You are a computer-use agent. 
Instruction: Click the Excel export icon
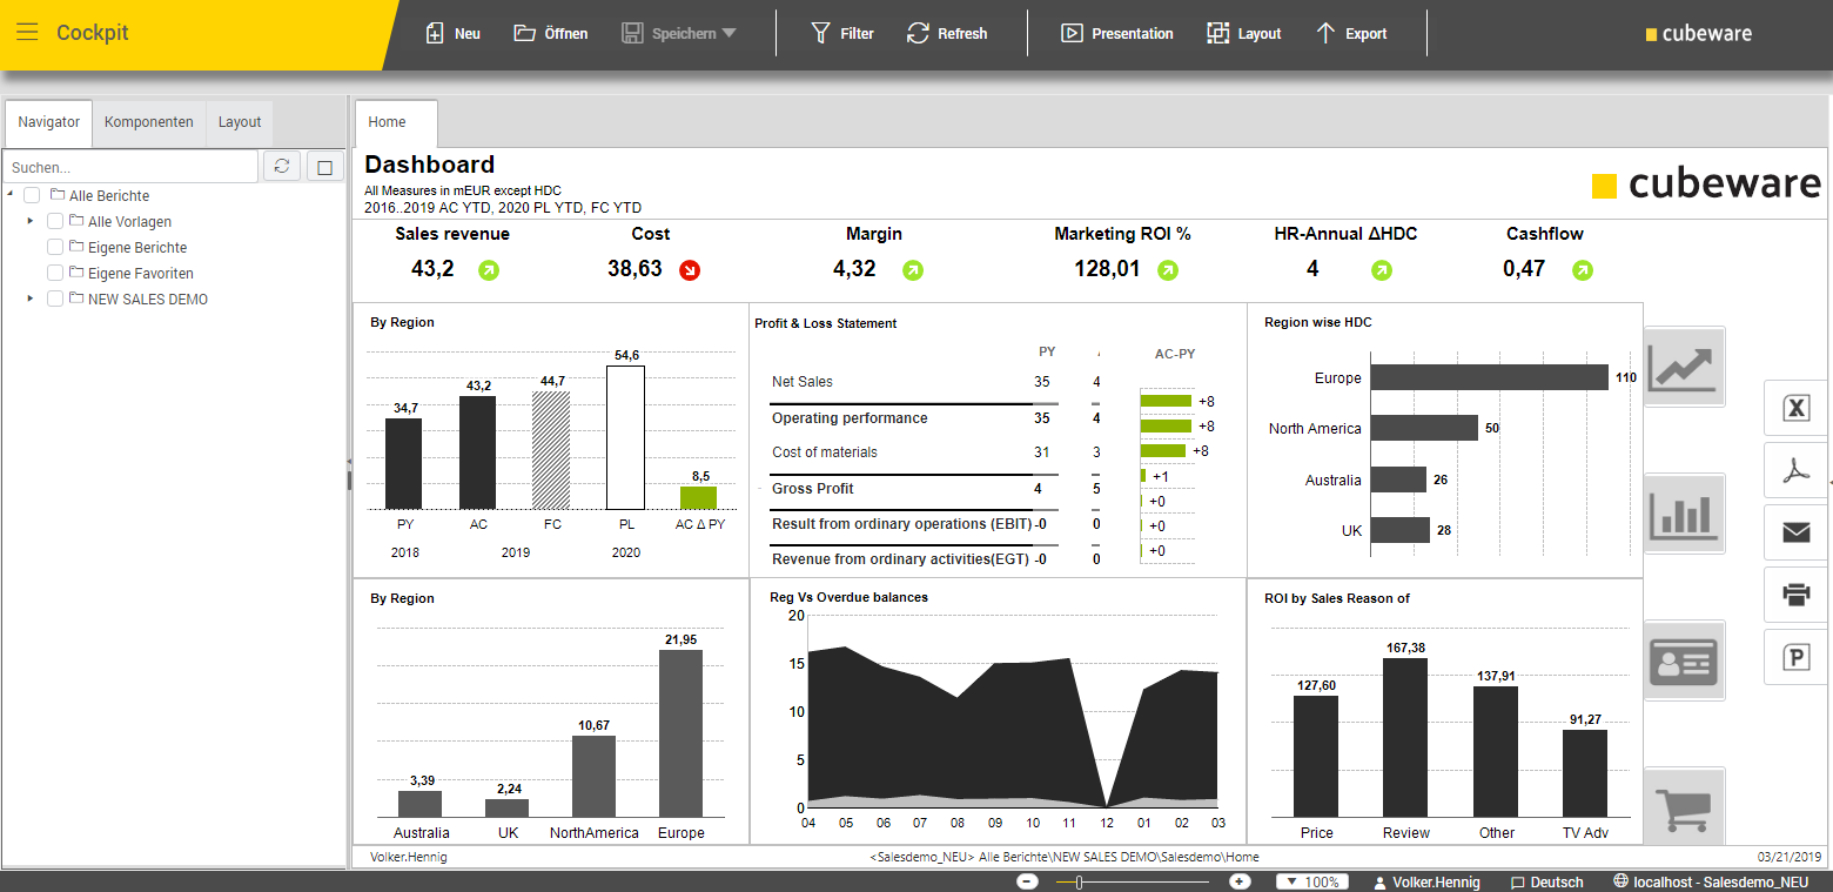[x=1796, y=408]
